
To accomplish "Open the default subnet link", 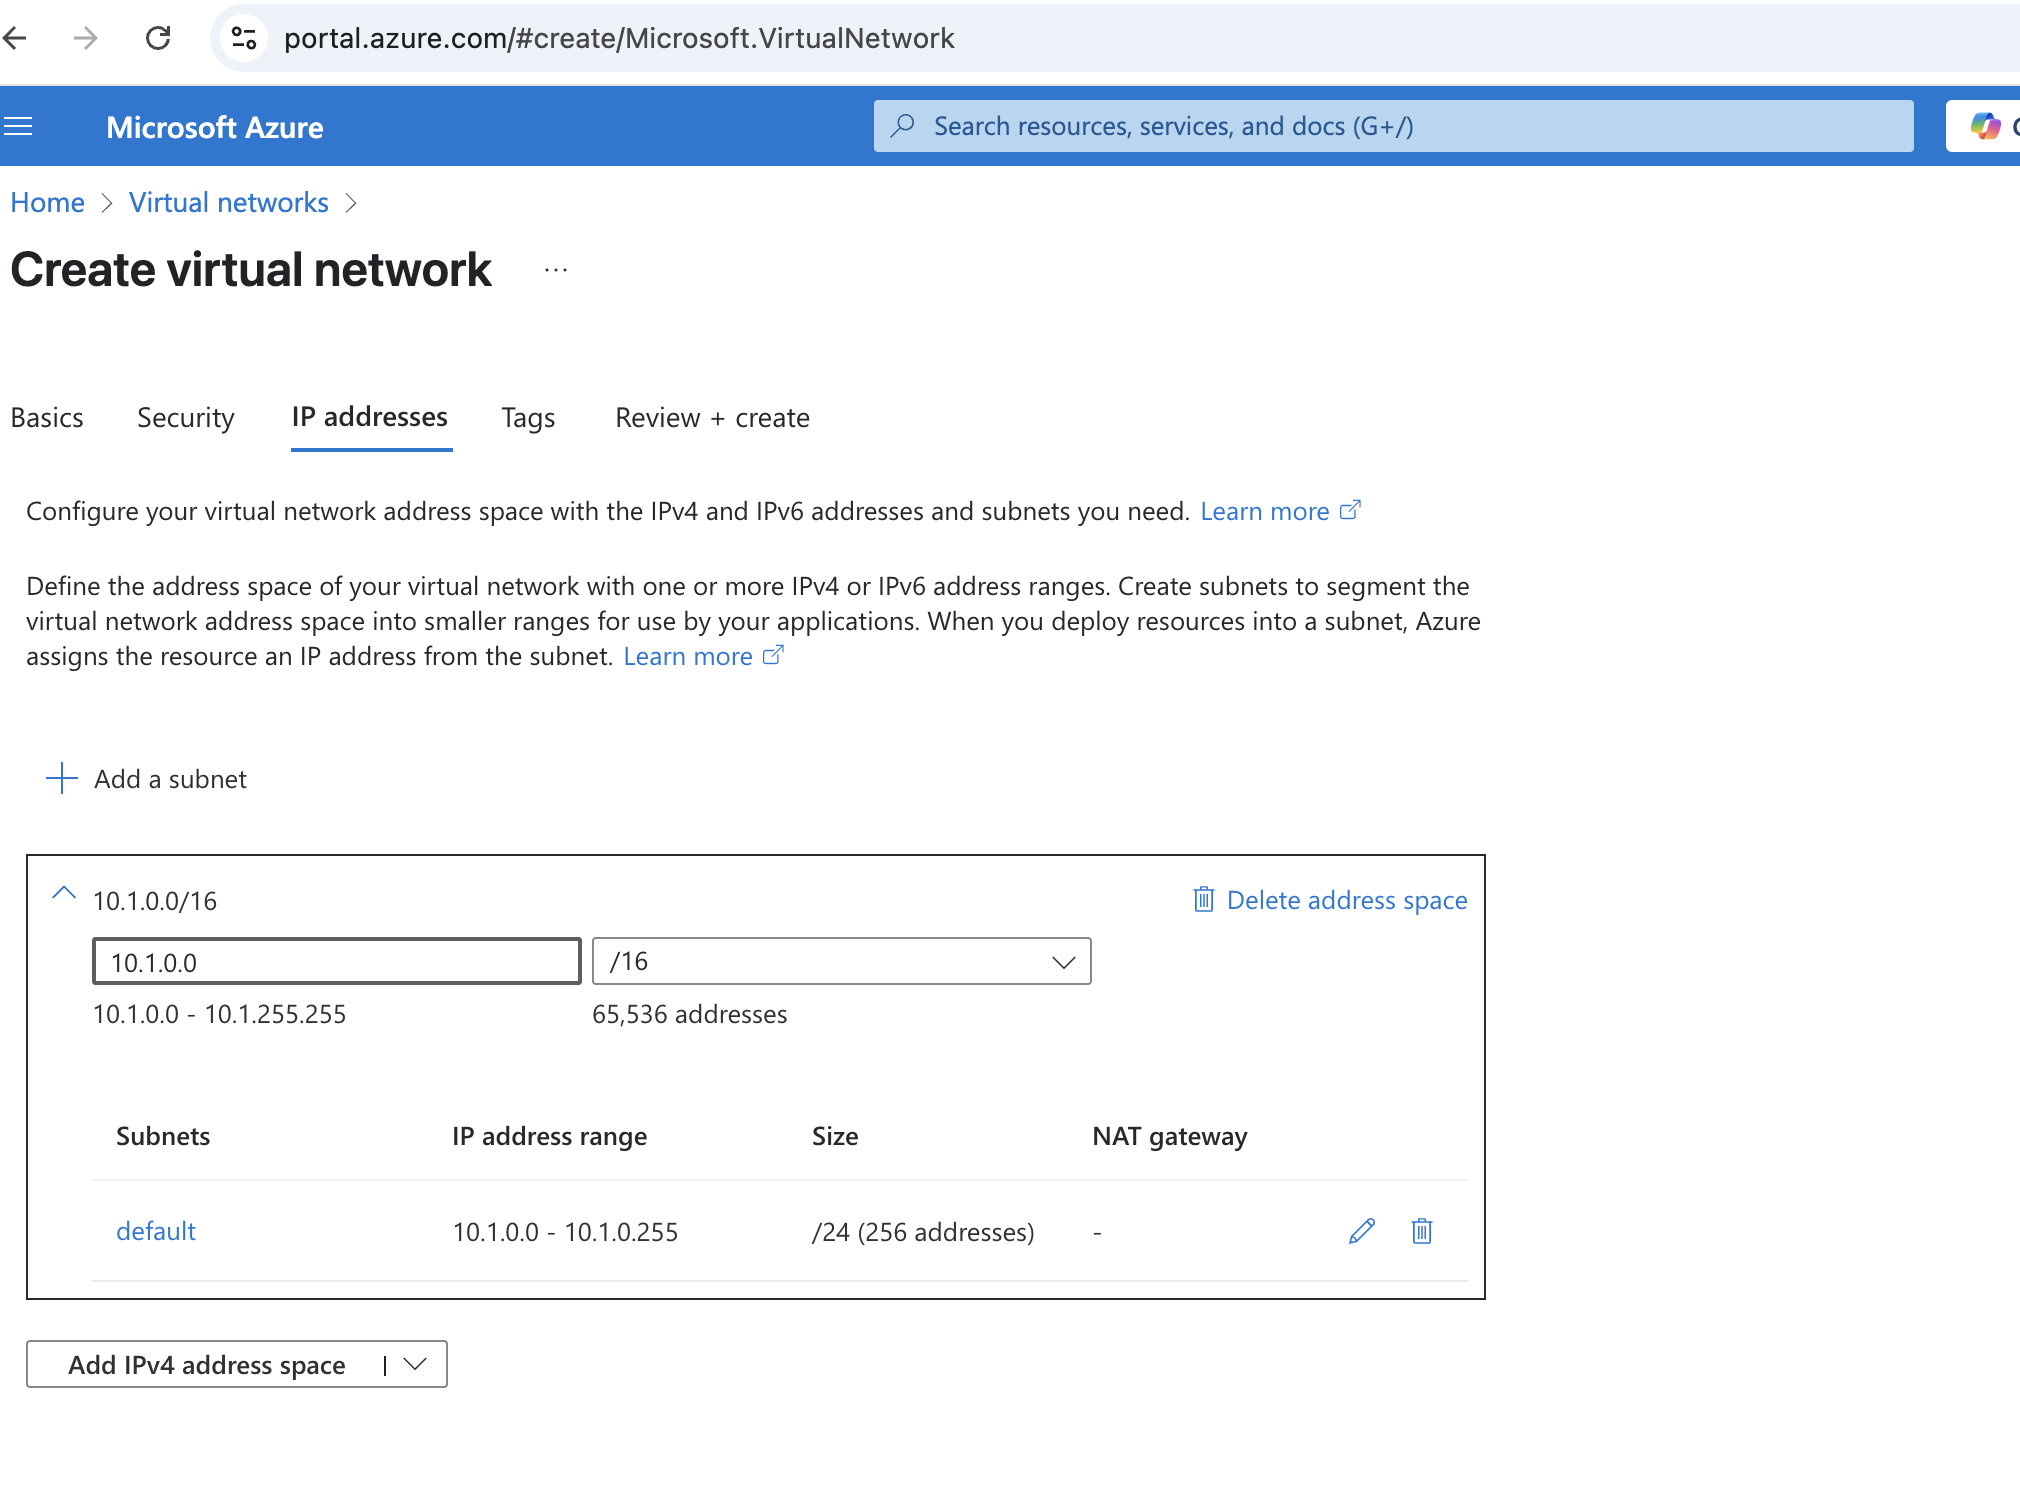I will click(156, 1231).
